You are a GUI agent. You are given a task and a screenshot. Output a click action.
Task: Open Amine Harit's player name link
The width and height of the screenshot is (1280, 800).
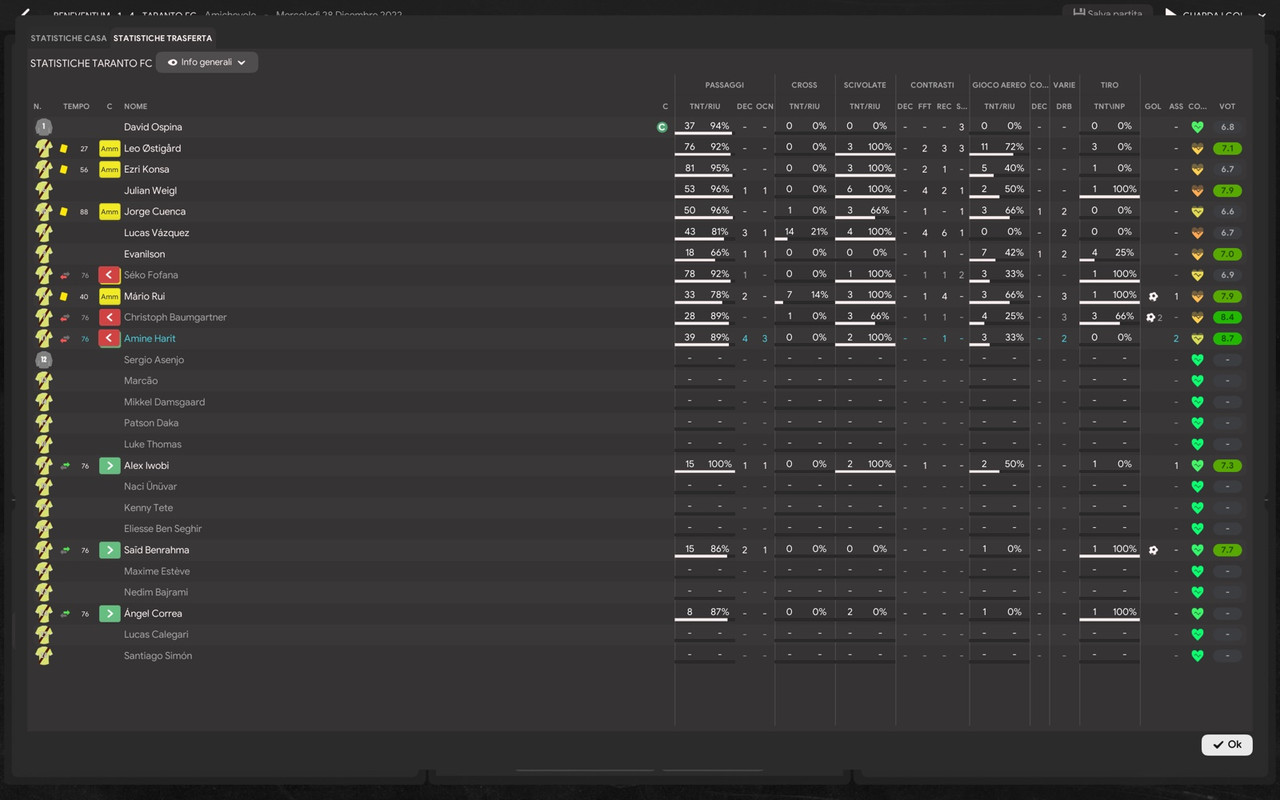[x=150, y=338]
